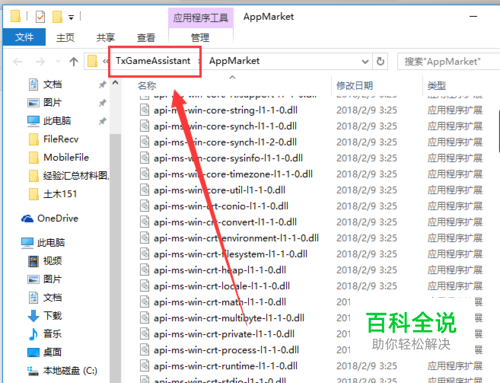This screenshot has width=500, height=383.
Task: Open the 桌面 folder
Action: [x=52, y=352]
